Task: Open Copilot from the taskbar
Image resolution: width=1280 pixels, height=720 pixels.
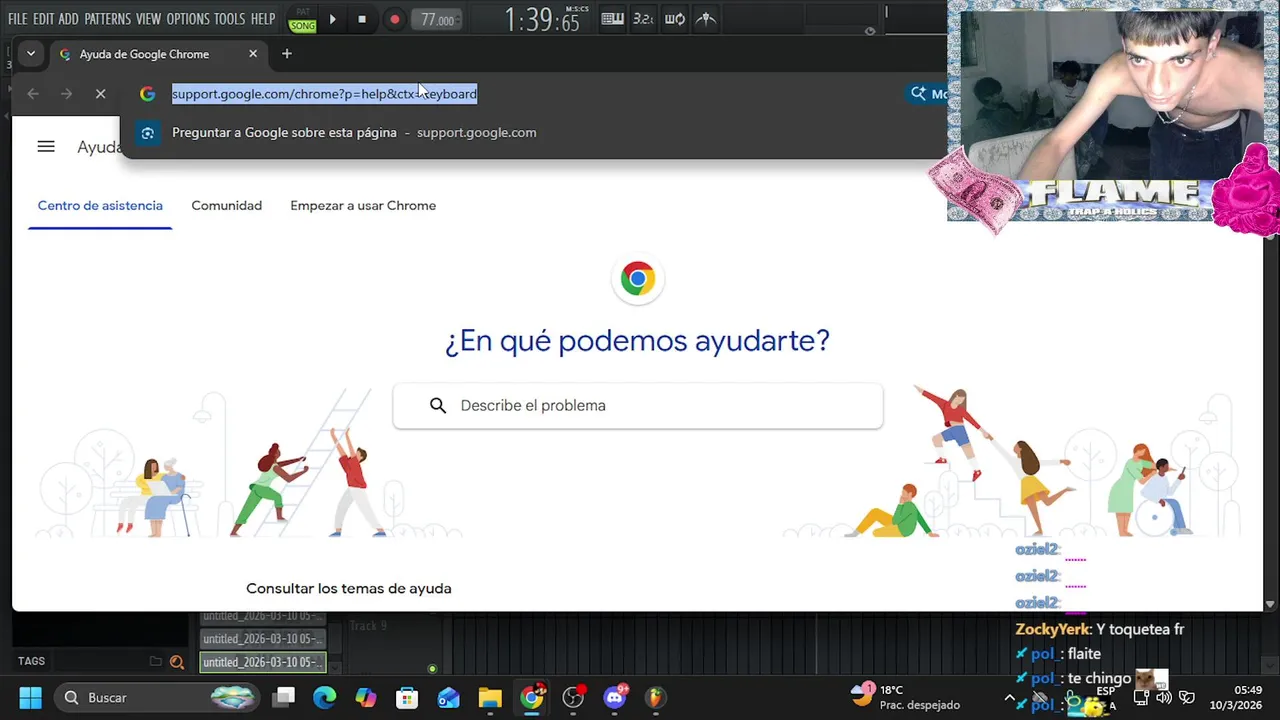Action: click(366, 698)
